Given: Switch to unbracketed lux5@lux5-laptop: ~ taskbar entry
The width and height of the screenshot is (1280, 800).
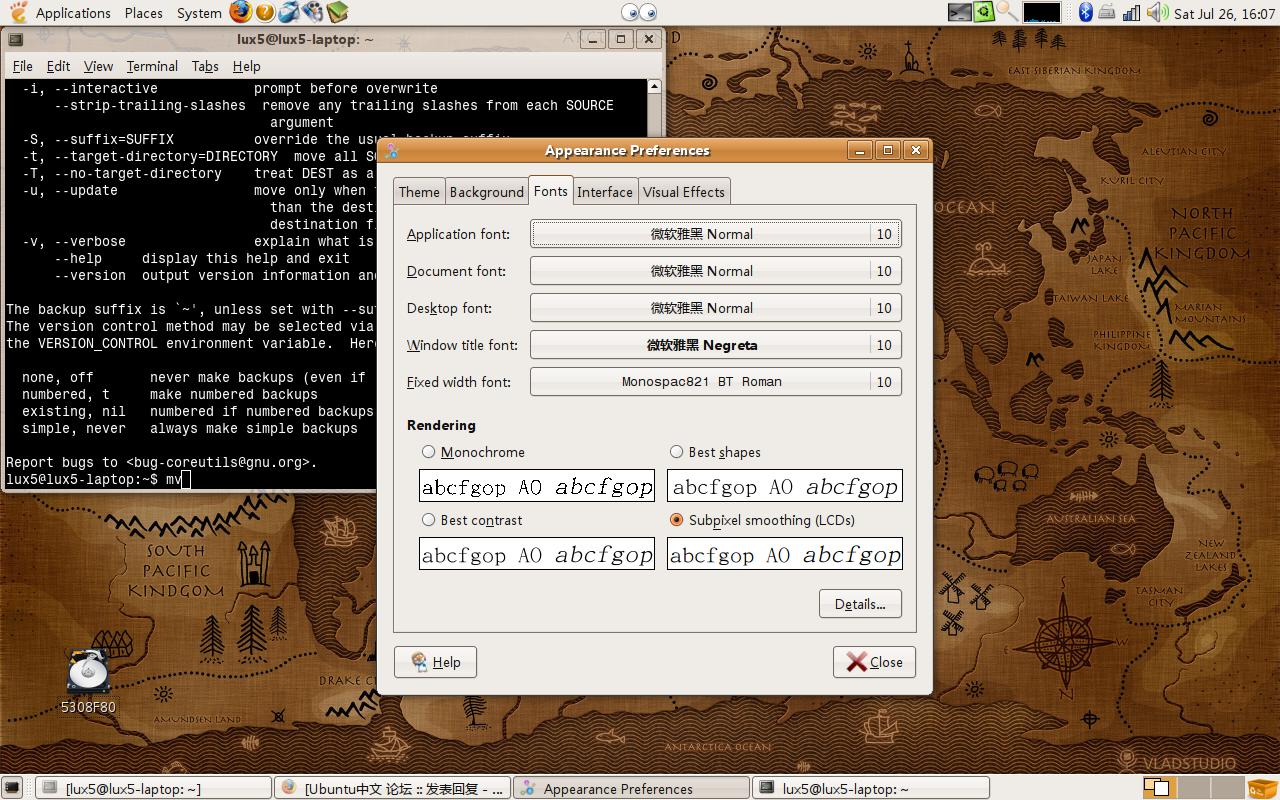Looking at the screenshot, I should (x=871, y=788).
